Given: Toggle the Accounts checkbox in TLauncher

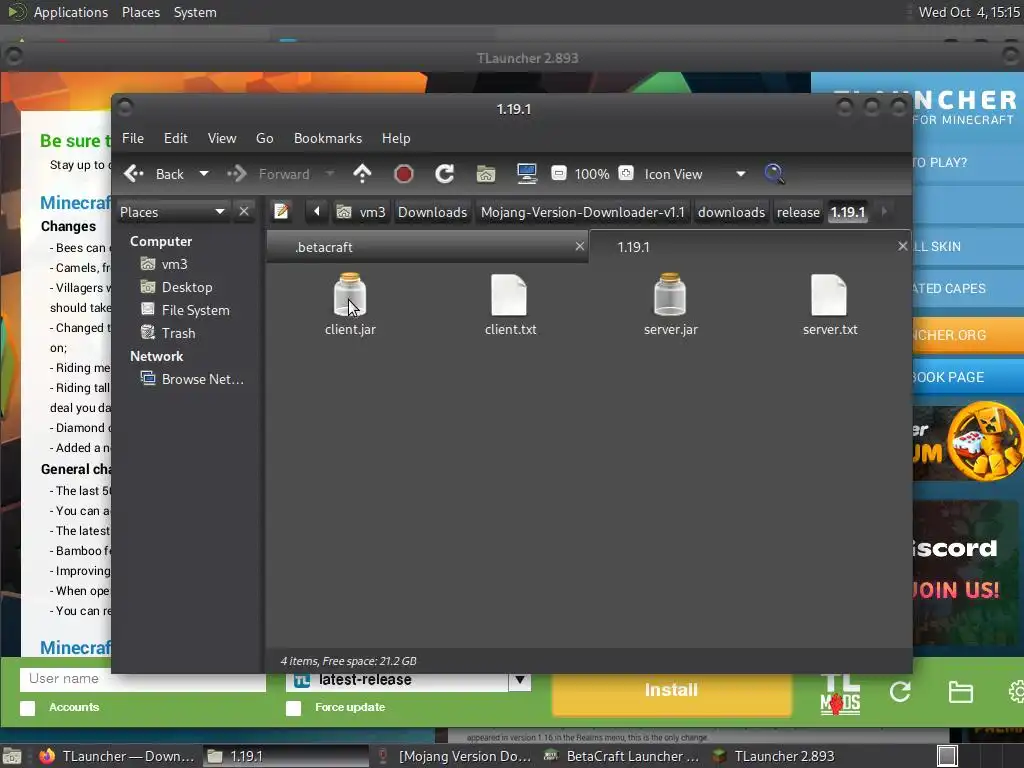Looking at the screenshot, I should [27, 708].
